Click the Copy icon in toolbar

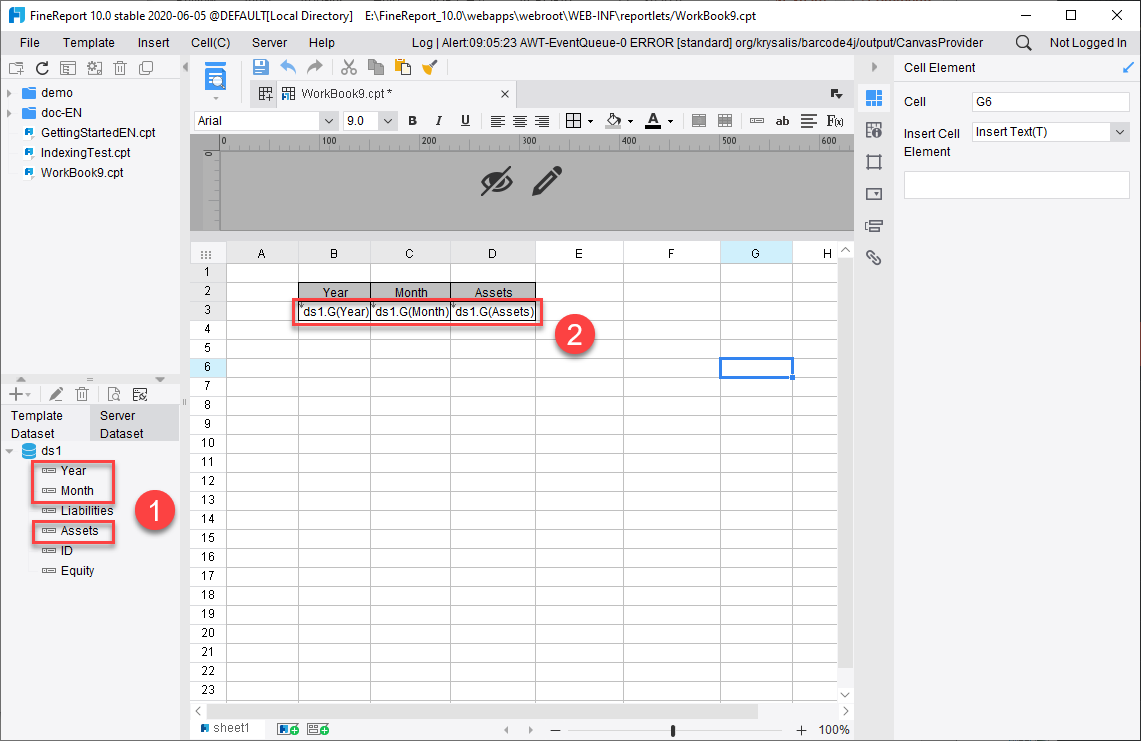click(376, 68)
